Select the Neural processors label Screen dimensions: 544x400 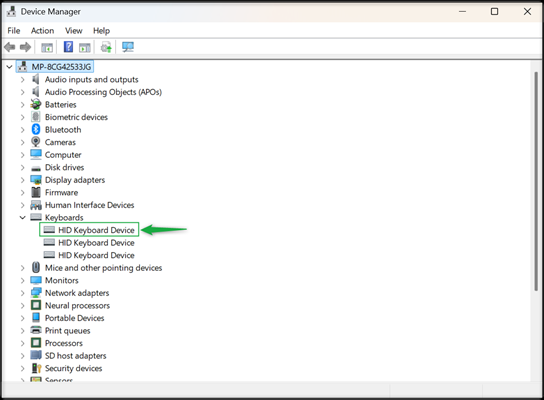pos(77,305)
